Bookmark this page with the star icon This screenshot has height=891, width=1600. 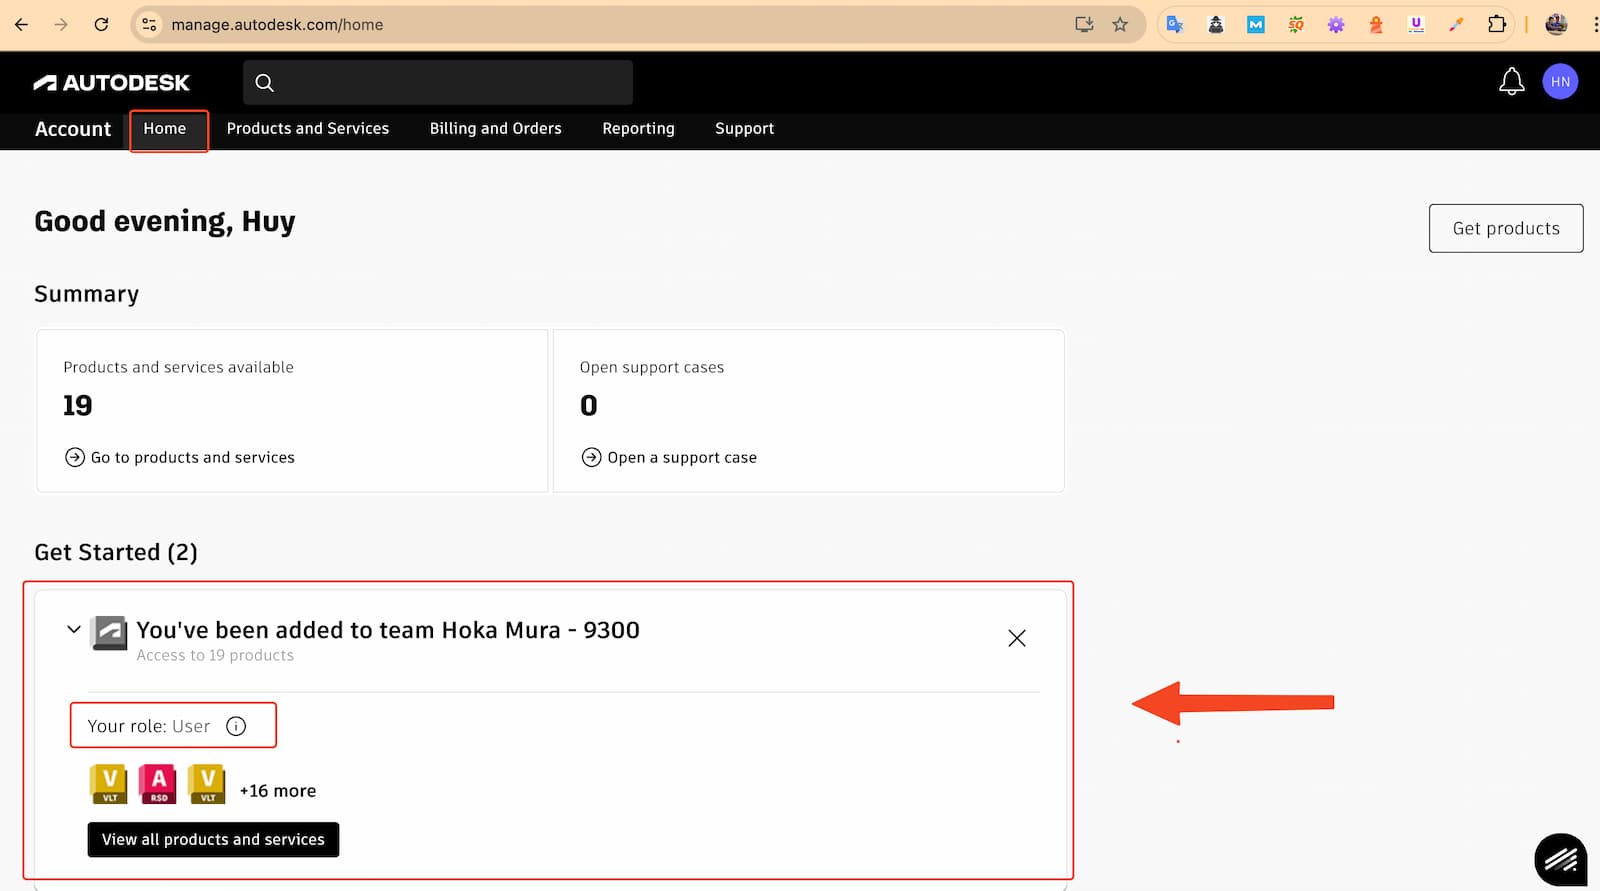coord(1120,24)
